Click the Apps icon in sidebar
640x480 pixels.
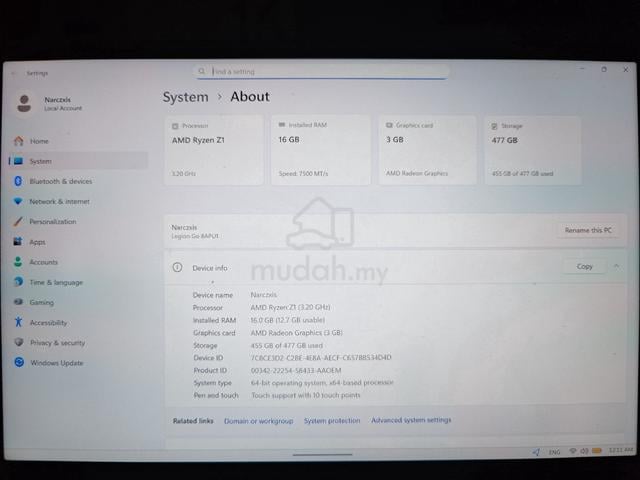pyautogui.click(x=18, y=242)
